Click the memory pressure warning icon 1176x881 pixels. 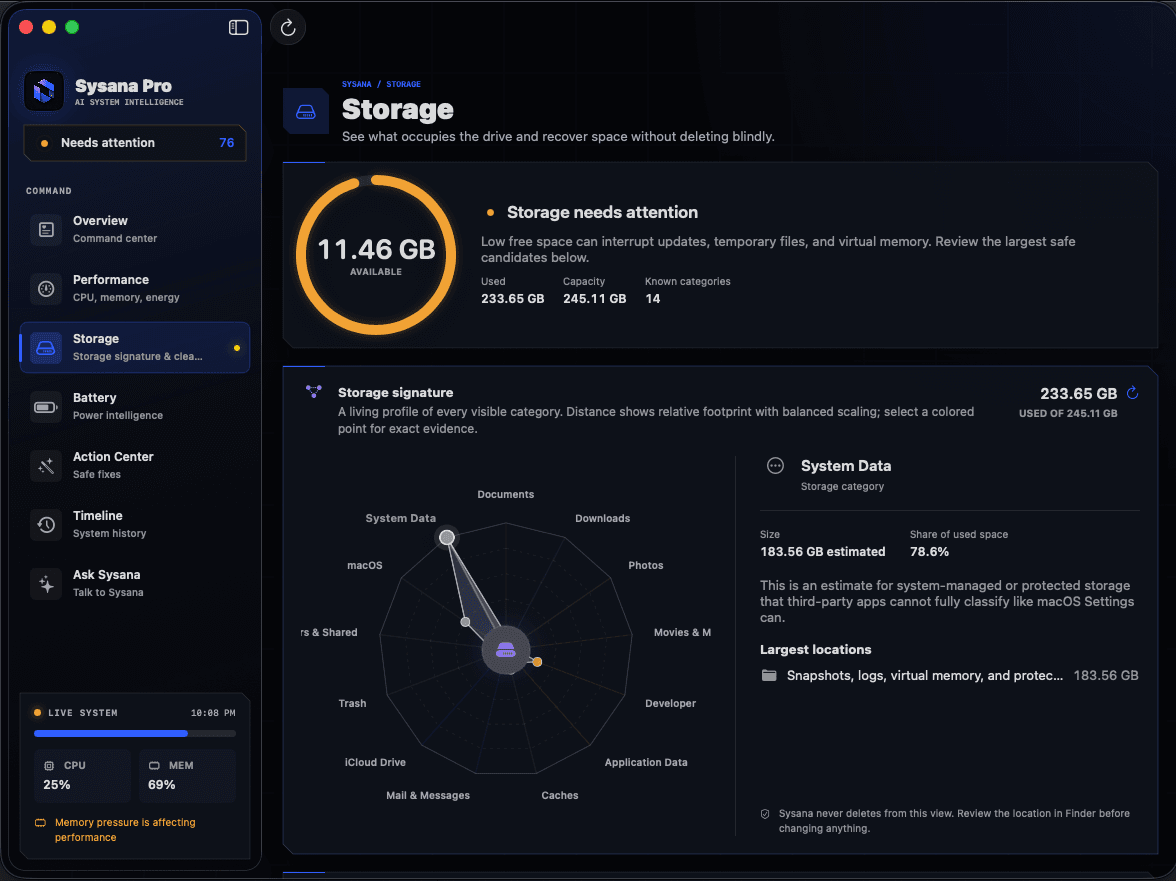pos(40,823)
